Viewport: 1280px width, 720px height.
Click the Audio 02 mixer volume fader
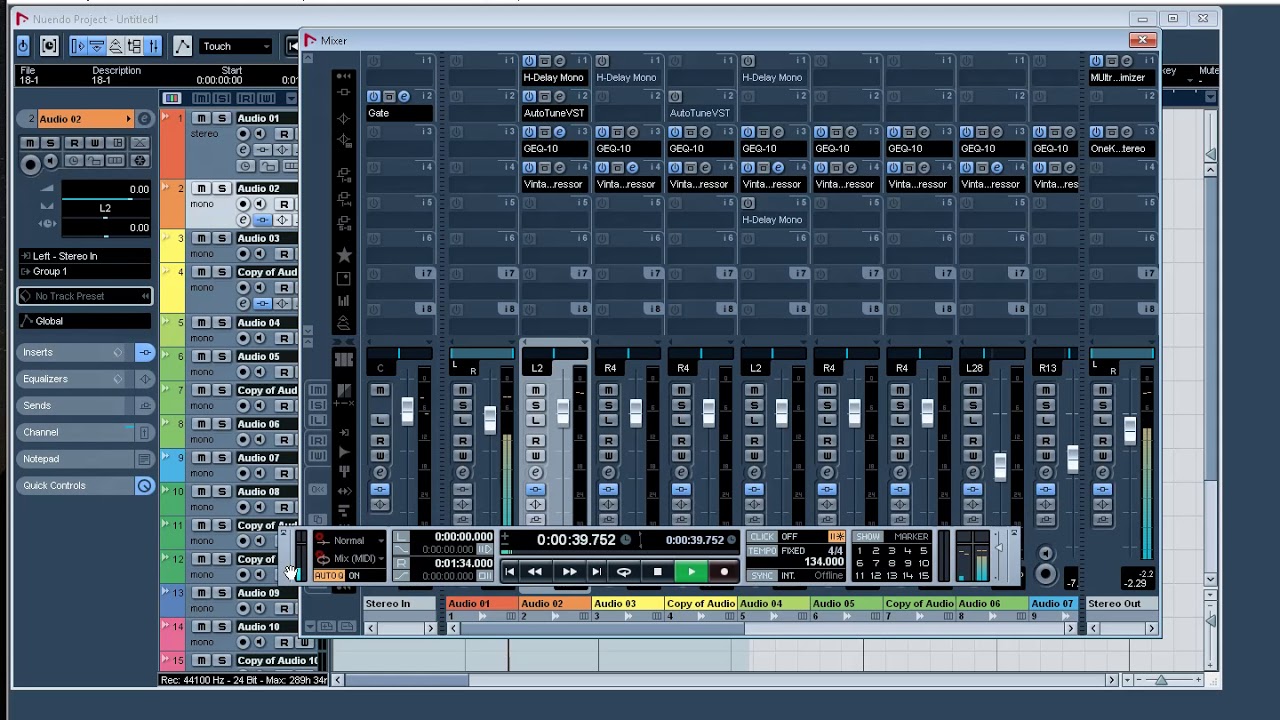coord(563,412)
